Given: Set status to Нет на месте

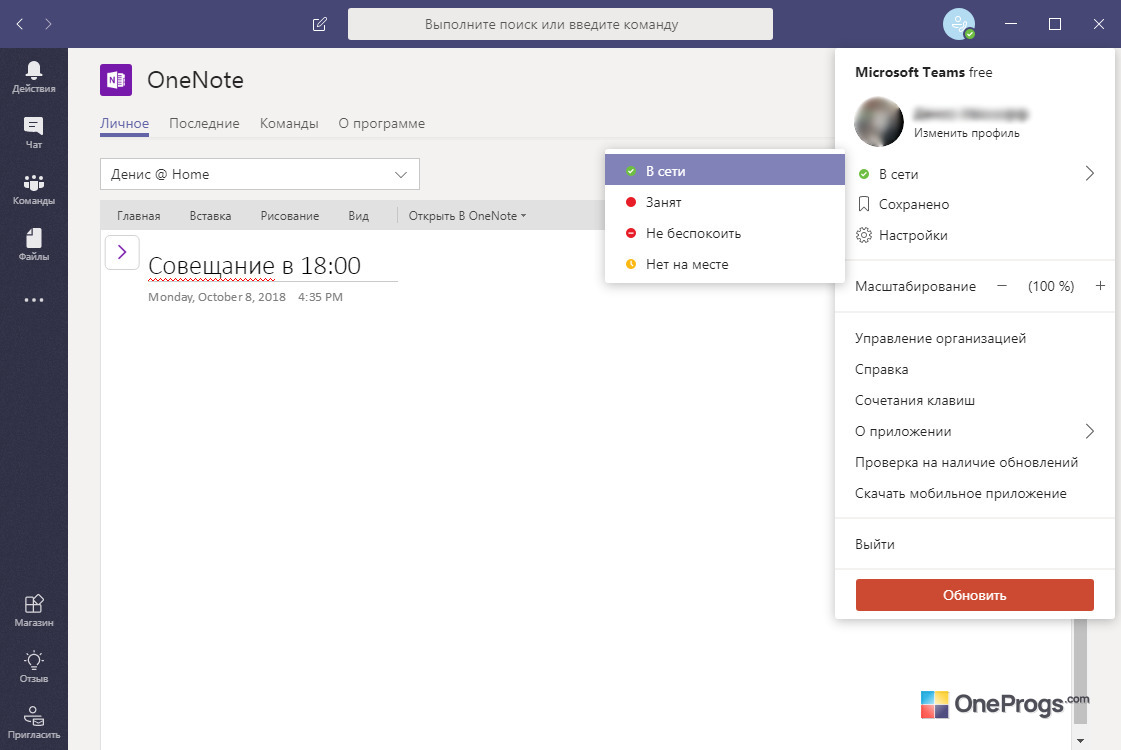Looking at the screenshot, I should point(725,265).
